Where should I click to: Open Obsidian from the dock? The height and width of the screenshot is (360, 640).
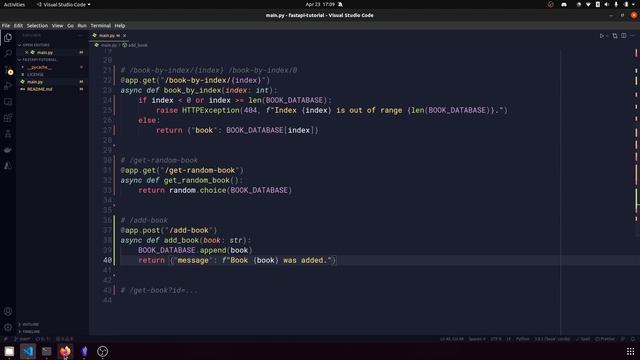click(84, 351)
